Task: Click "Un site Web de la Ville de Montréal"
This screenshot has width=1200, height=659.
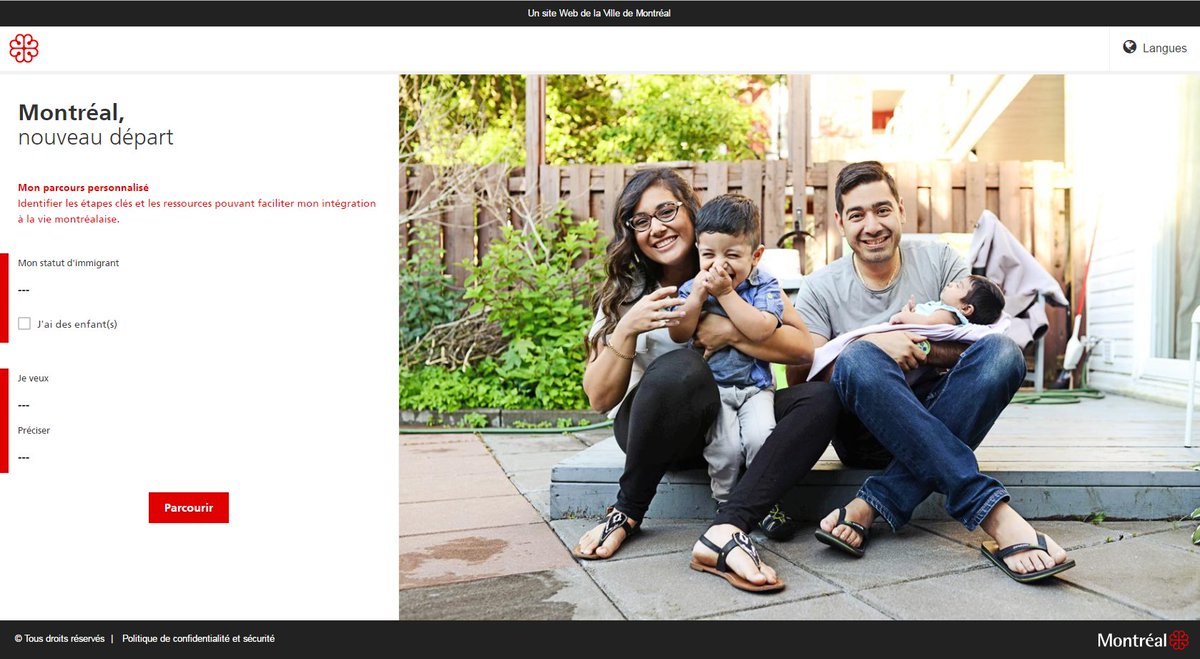Action: pos(599,13)
